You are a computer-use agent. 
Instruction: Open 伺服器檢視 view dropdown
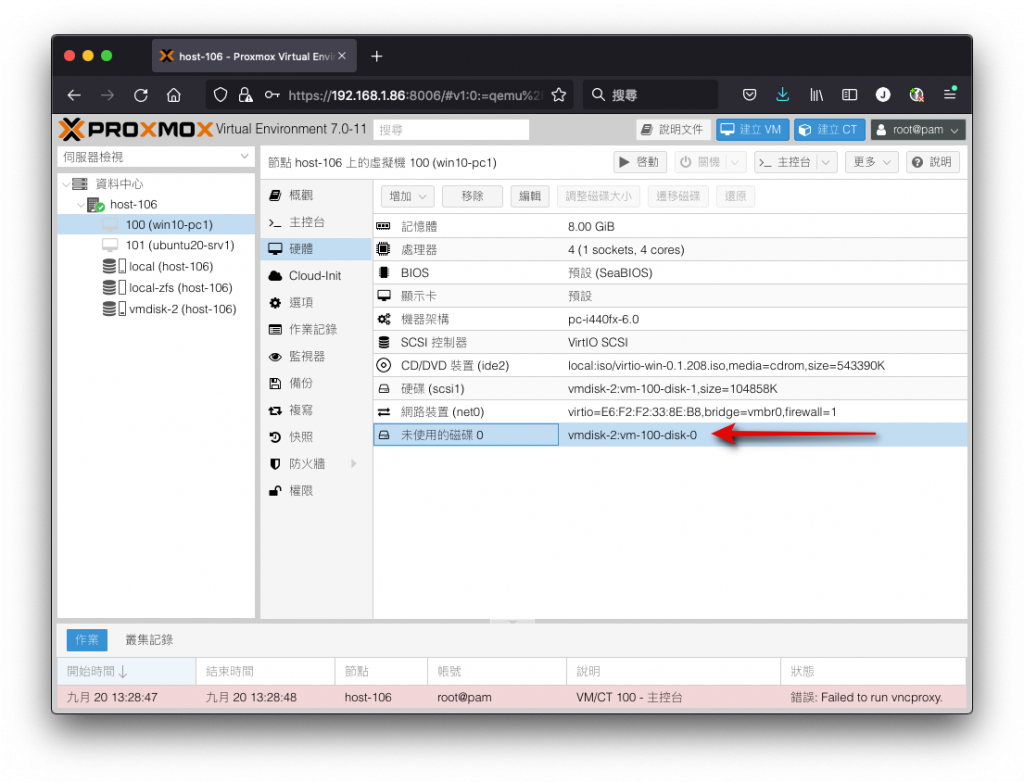pyautogui.click(x=155, y=157)
